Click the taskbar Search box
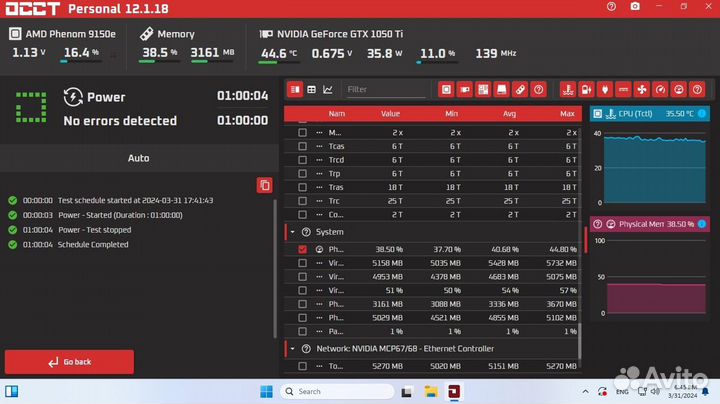This screenshot has width=720, height=404. (337, 392)
